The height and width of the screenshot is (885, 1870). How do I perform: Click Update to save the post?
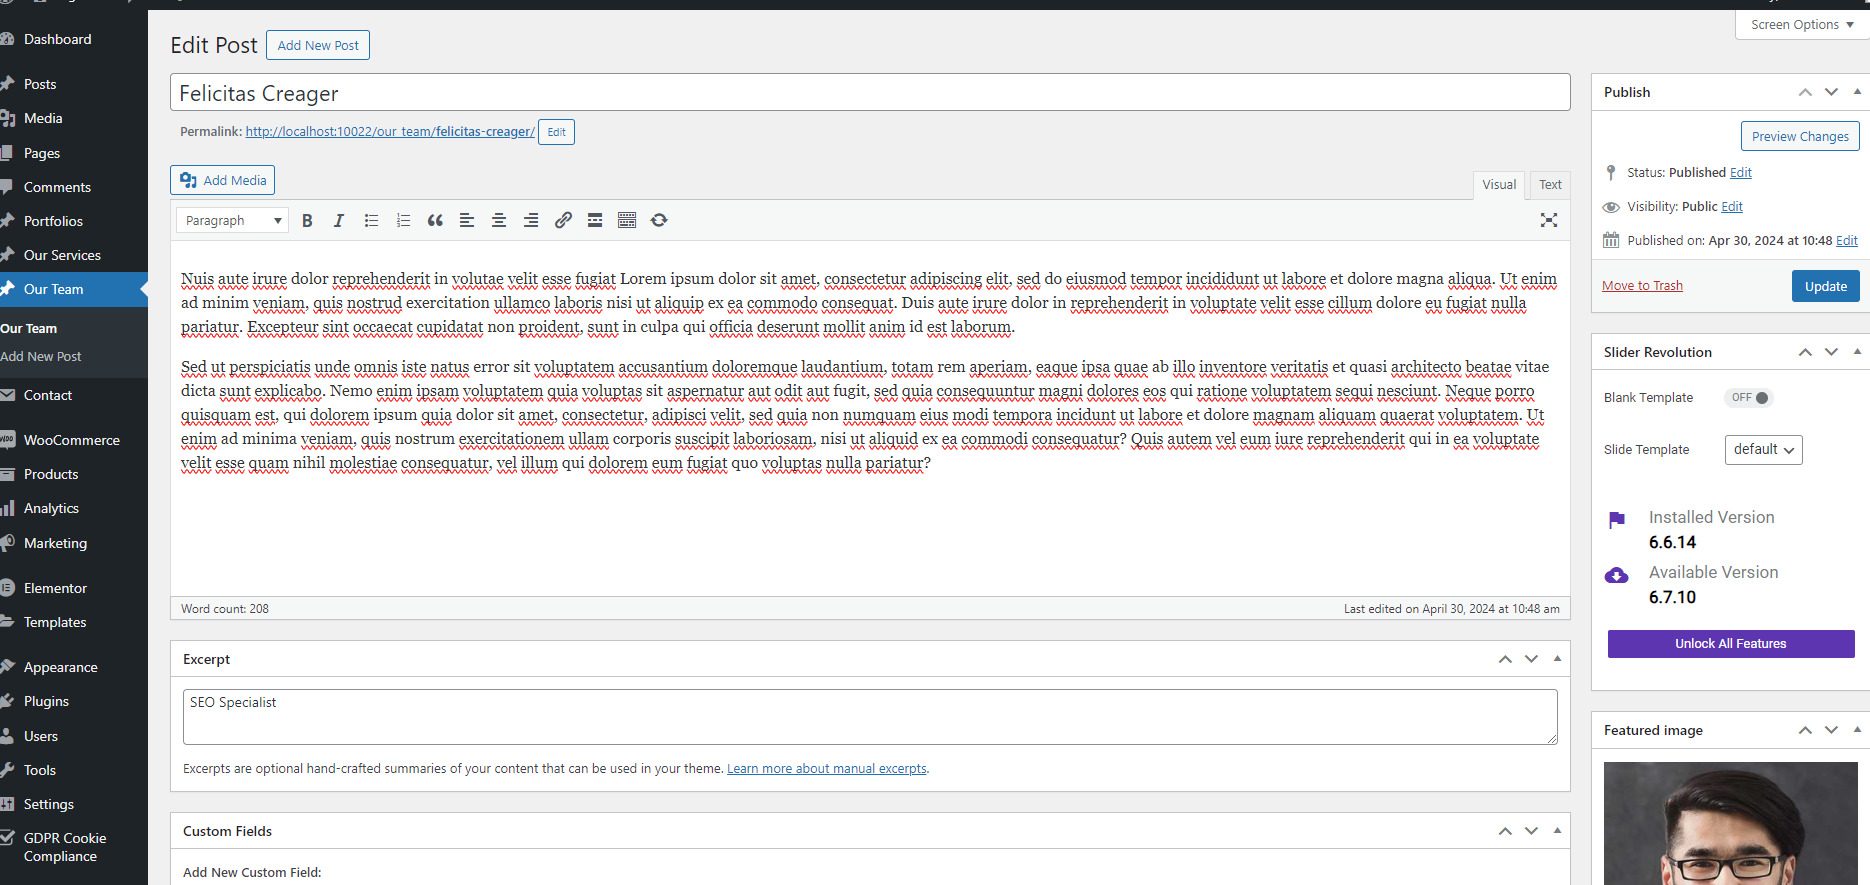click(x=1826, y=286)
